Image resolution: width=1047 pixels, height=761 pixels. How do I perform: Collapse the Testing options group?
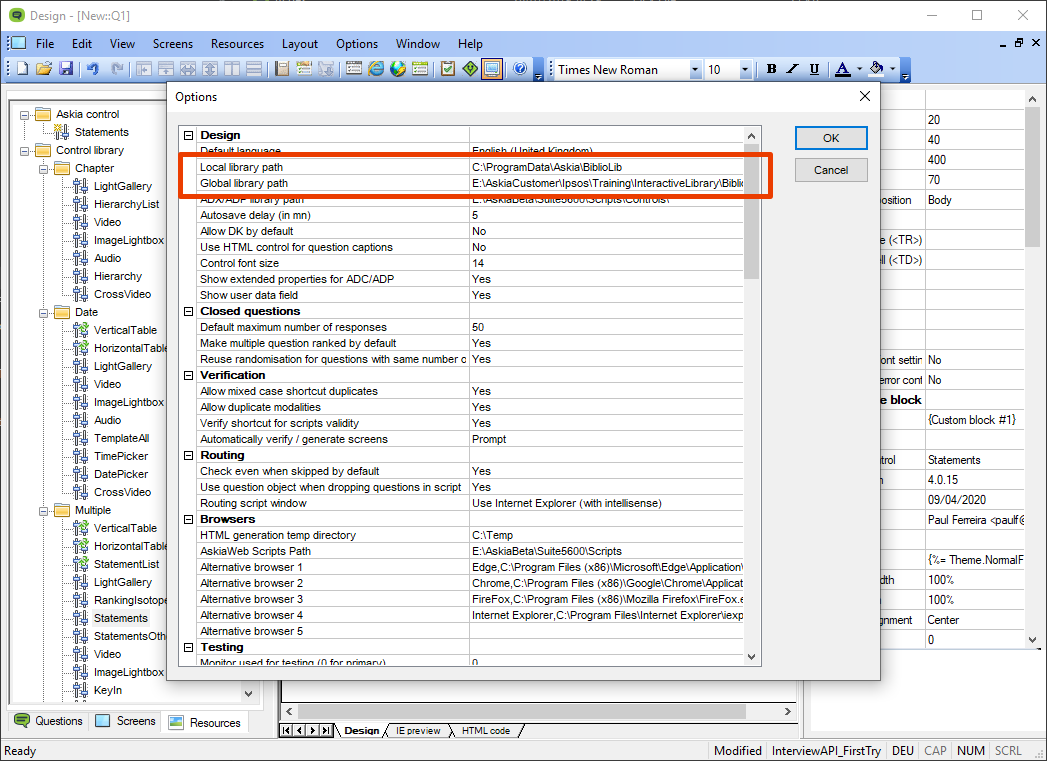tap(188, 648)
